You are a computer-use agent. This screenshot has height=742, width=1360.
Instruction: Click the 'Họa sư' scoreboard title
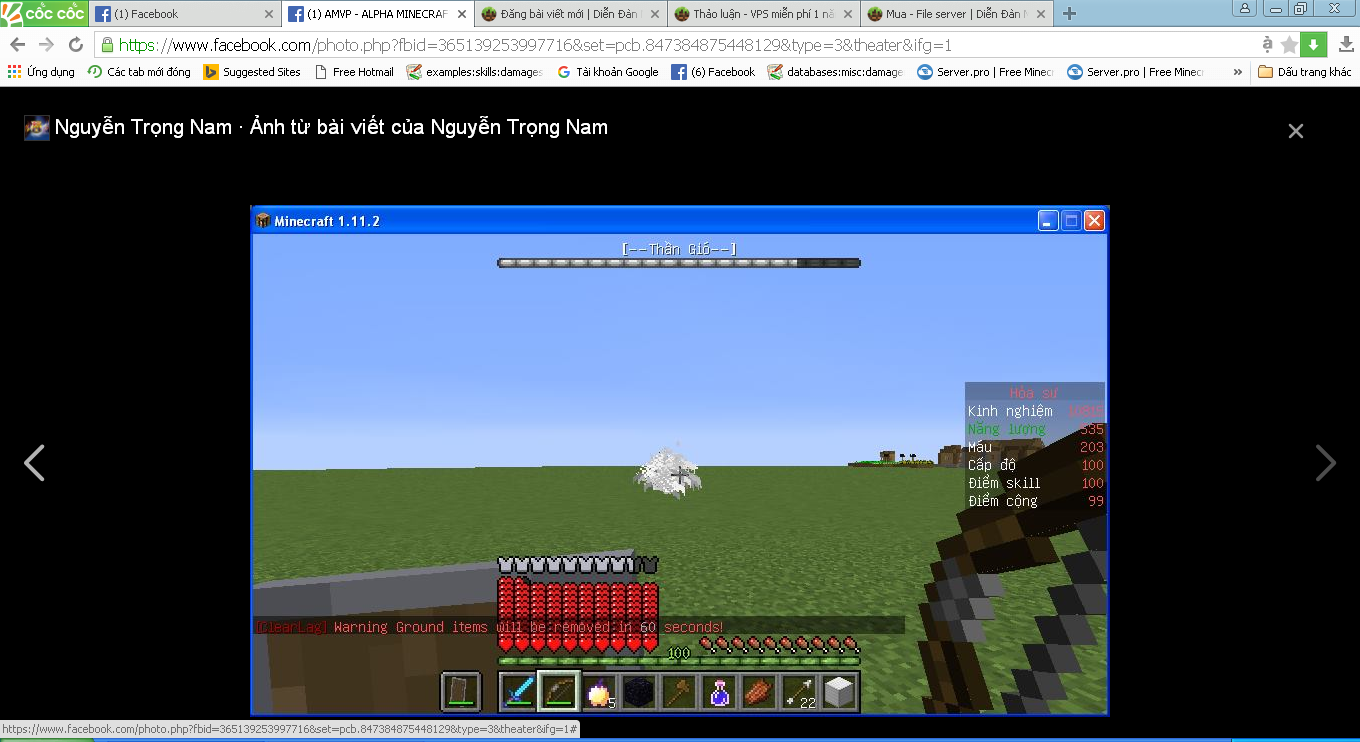(1034, 392)
